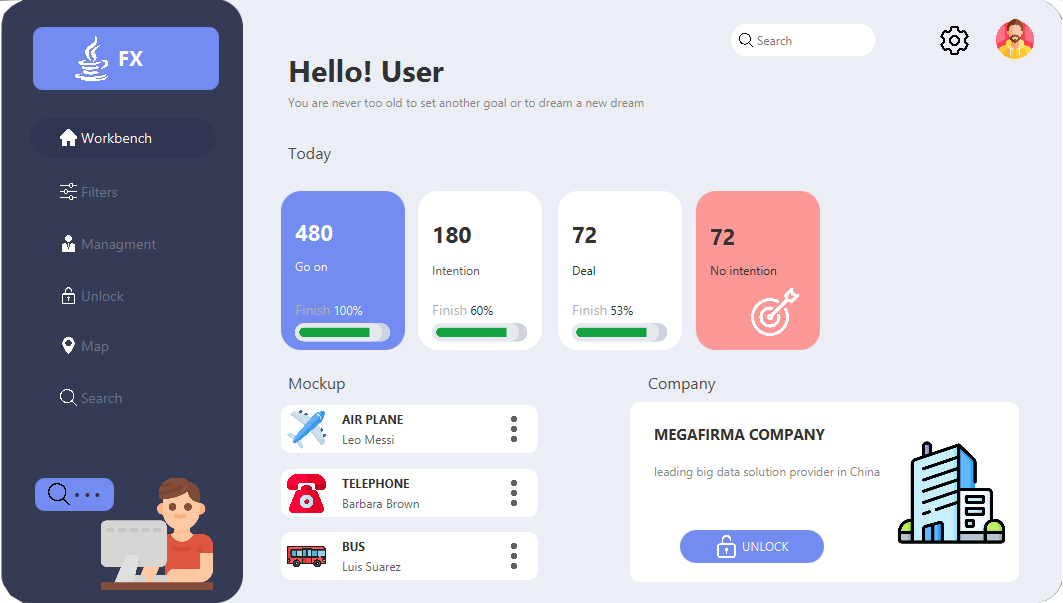Screen dimensions: 1063x603
Task: Click the bus icon next to Luis Suarez
Action: click(306, 556)
